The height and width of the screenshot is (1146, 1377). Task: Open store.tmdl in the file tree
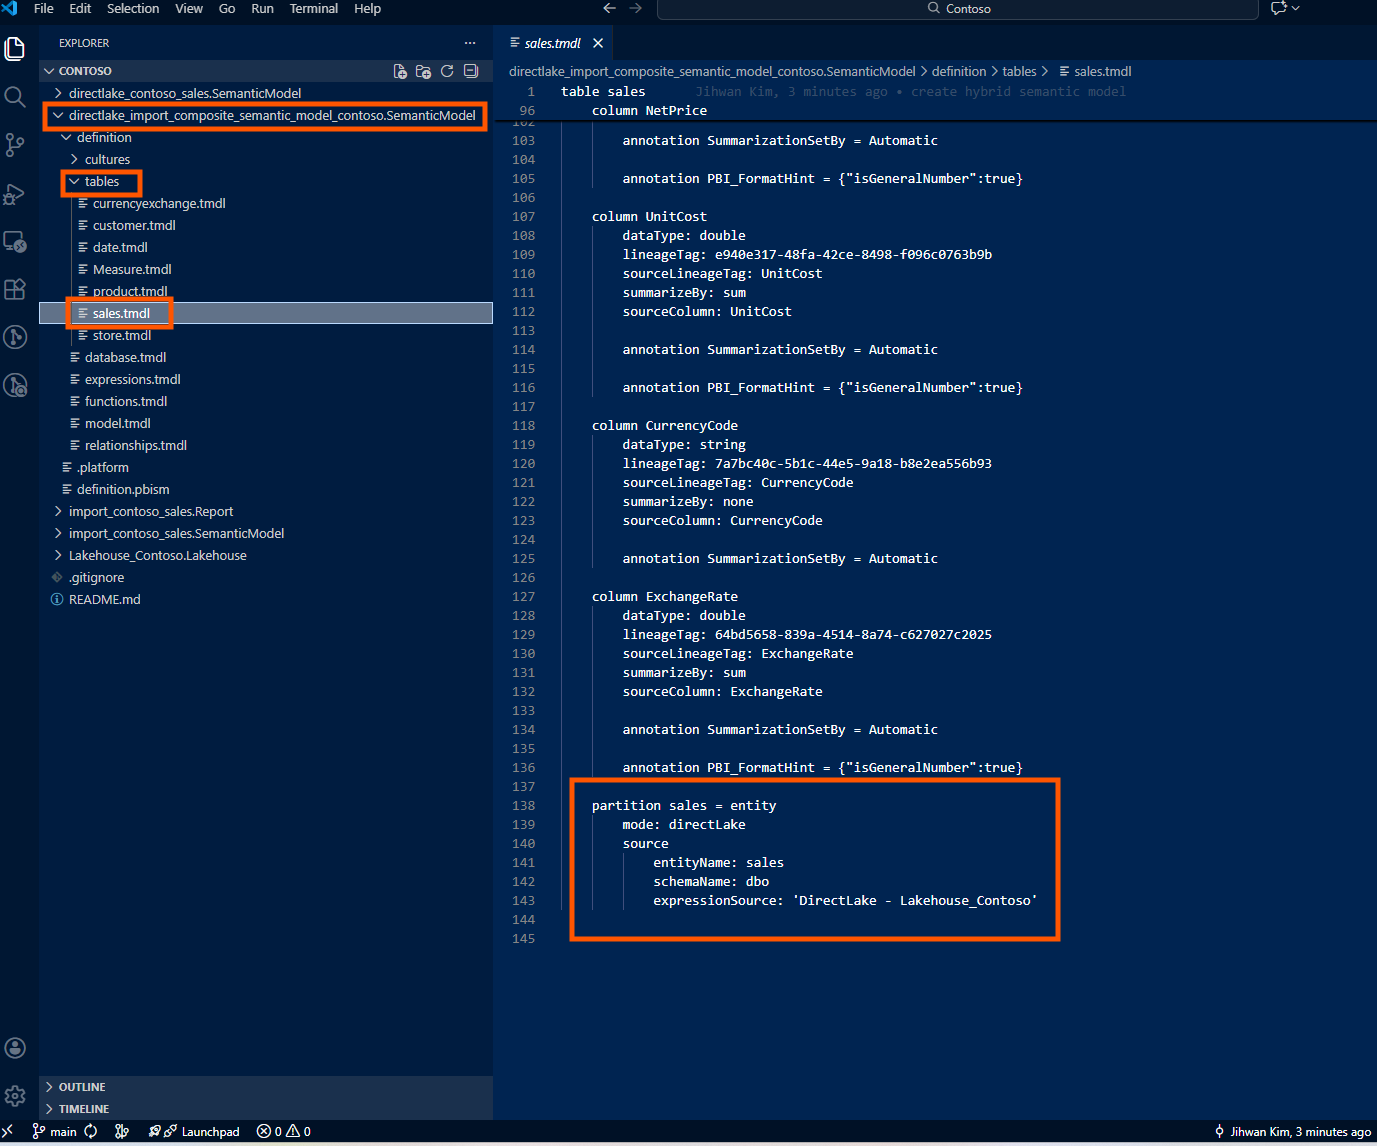[x=266, y=335]
